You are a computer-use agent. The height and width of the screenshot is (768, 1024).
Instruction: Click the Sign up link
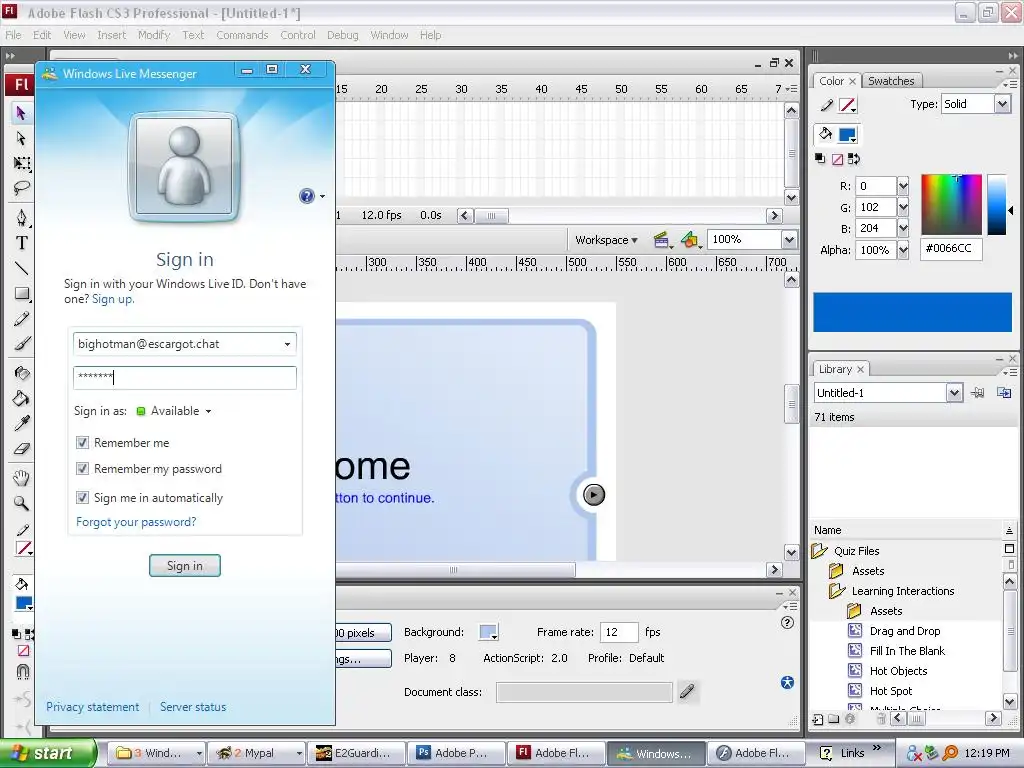[x=112, y=299]
